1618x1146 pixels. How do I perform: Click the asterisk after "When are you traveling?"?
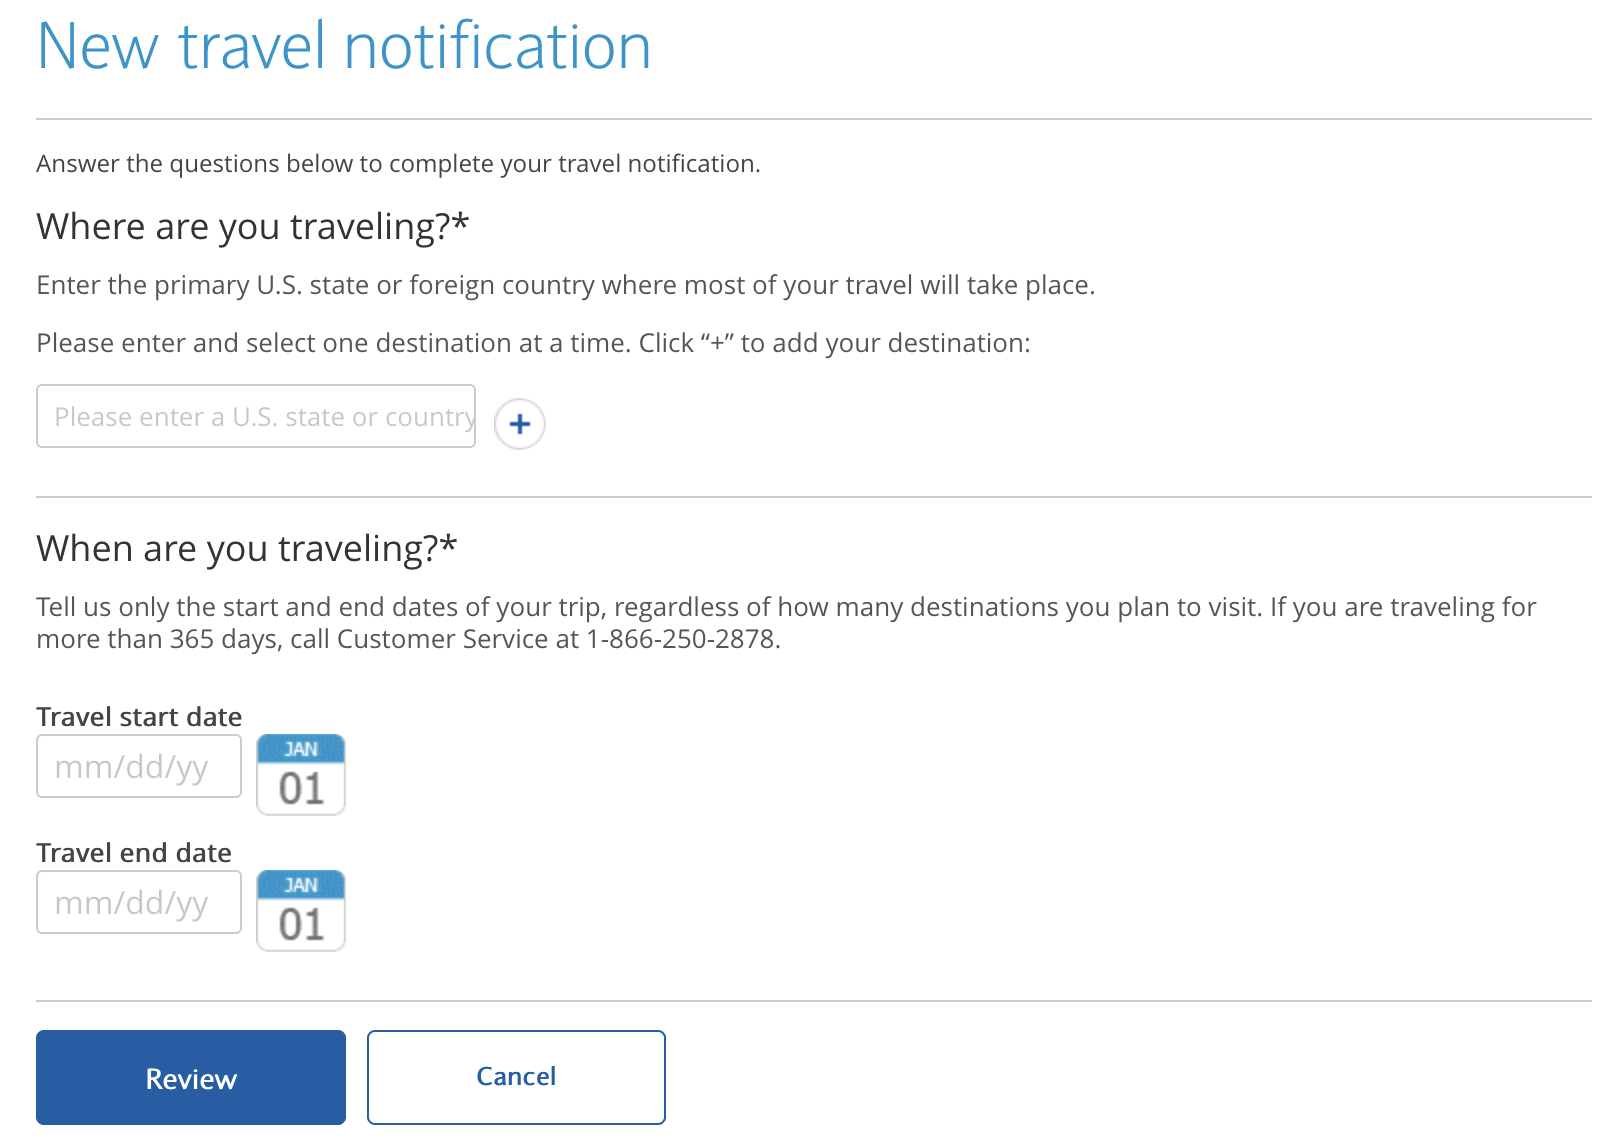tap(448, 544)
